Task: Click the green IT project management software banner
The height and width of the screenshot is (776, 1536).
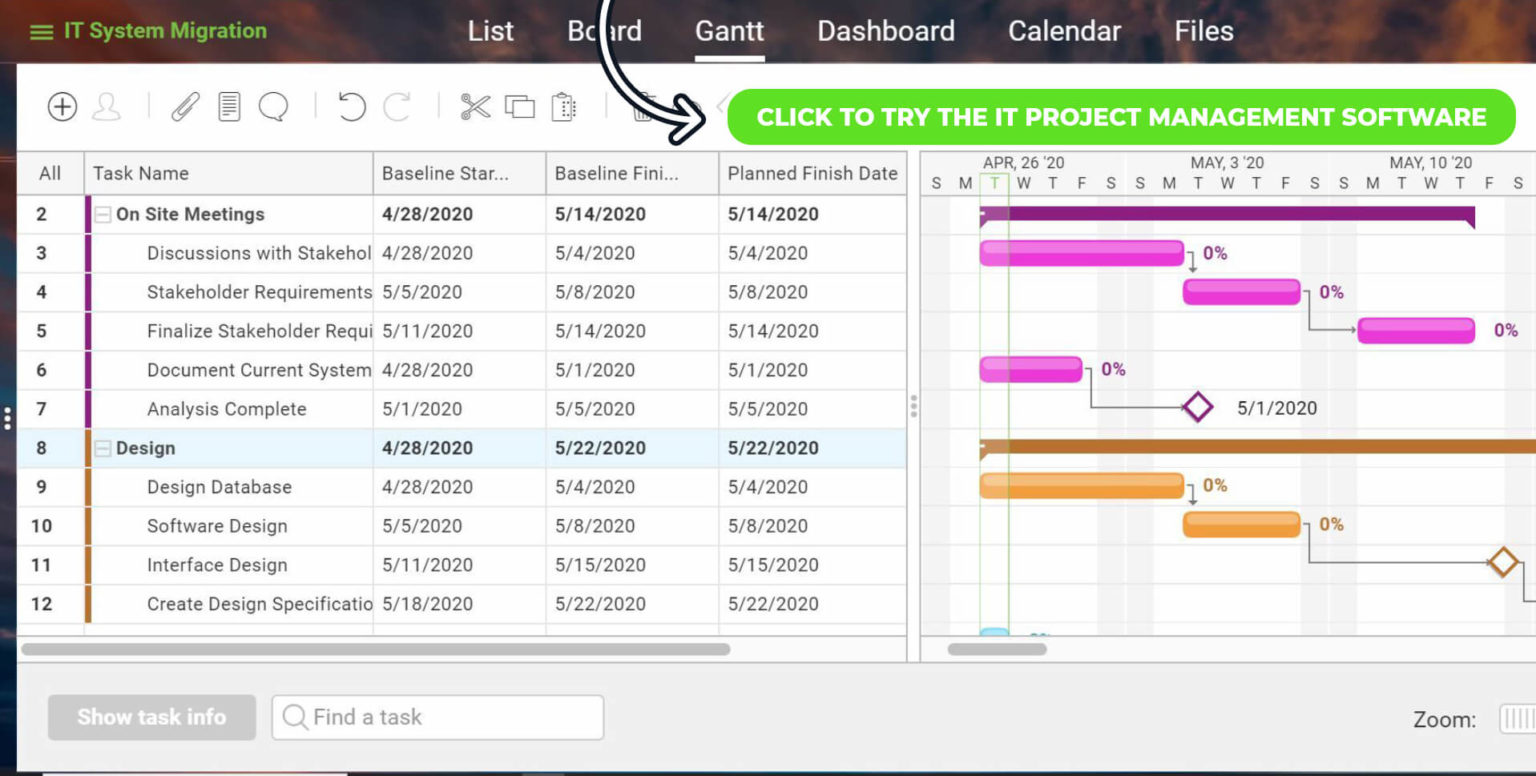Action: (1121, 117)
